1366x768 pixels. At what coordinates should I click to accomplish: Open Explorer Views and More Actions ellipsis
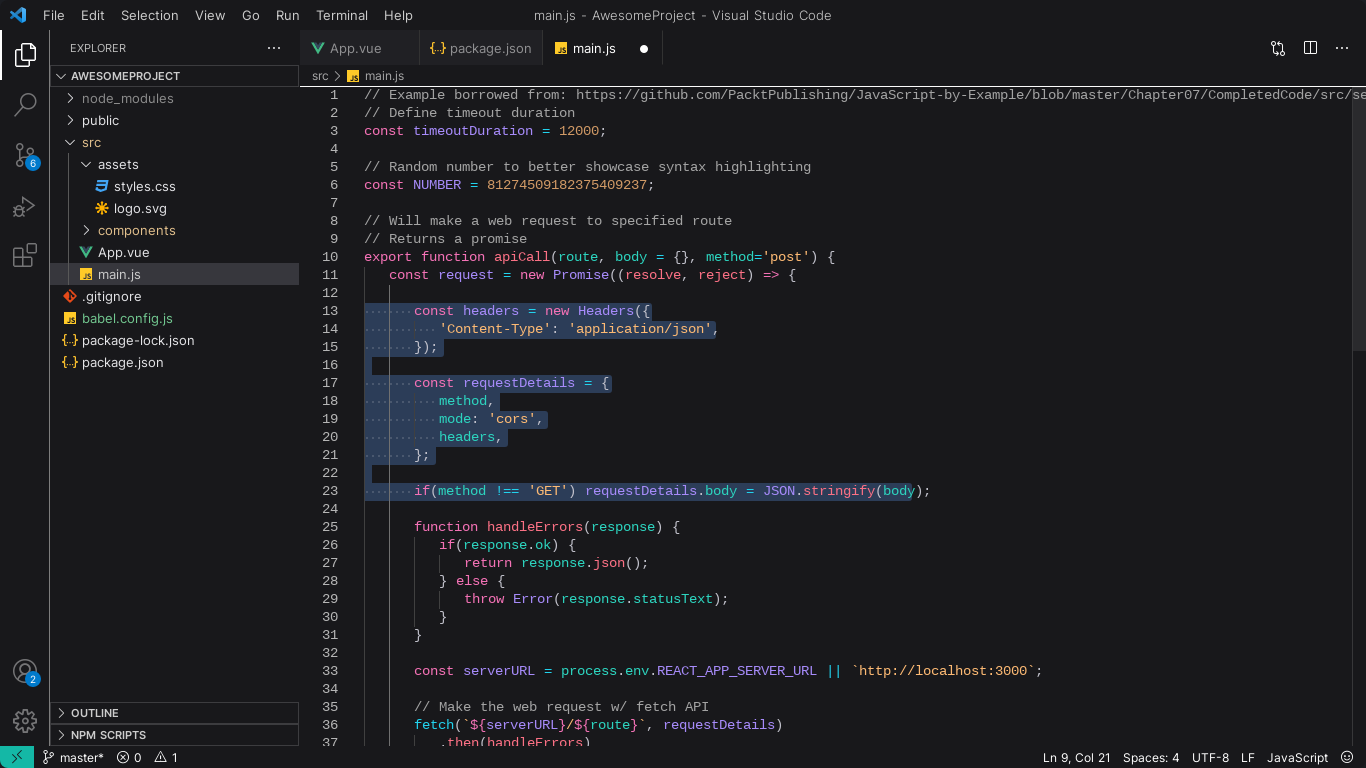[x=274, y=48]
